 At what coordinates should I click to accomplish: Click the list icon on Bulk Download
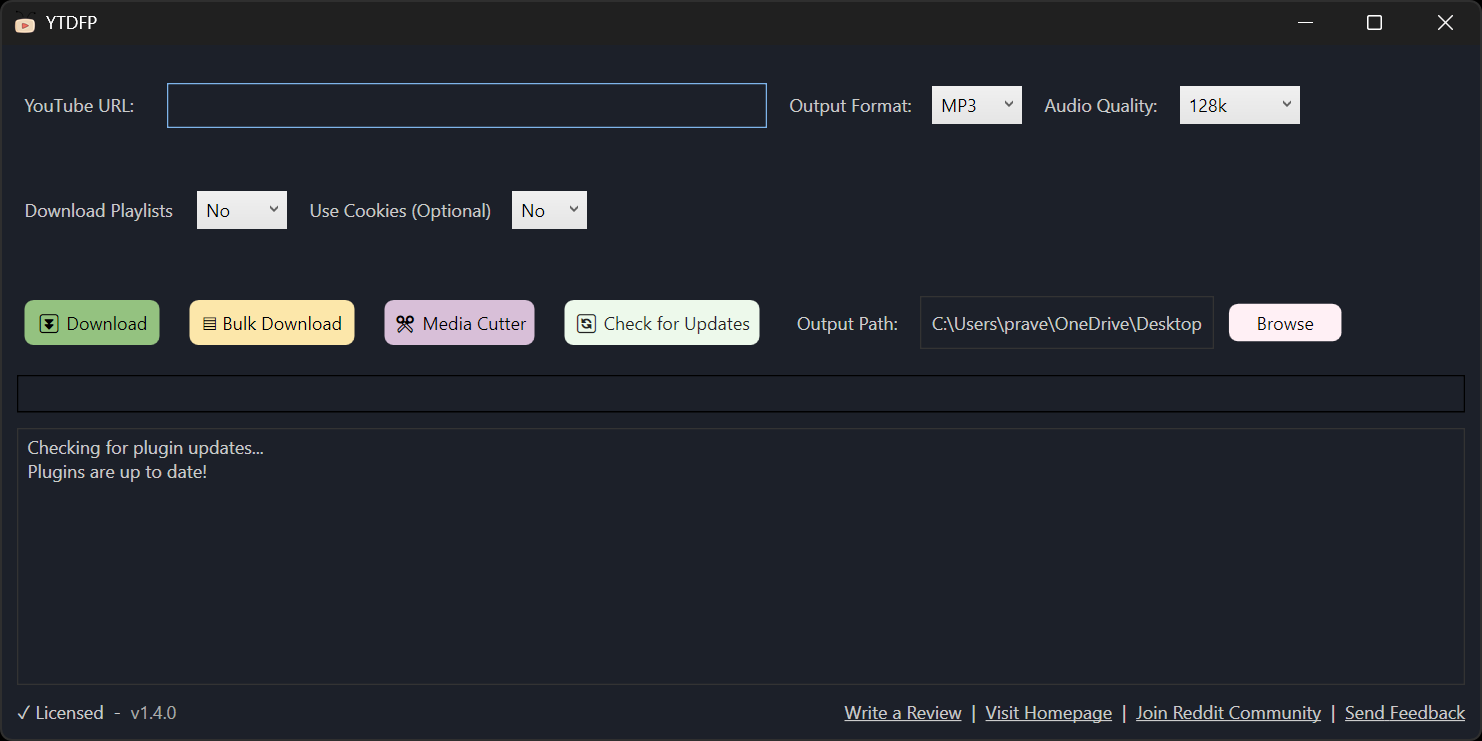(x=209, y=324)
